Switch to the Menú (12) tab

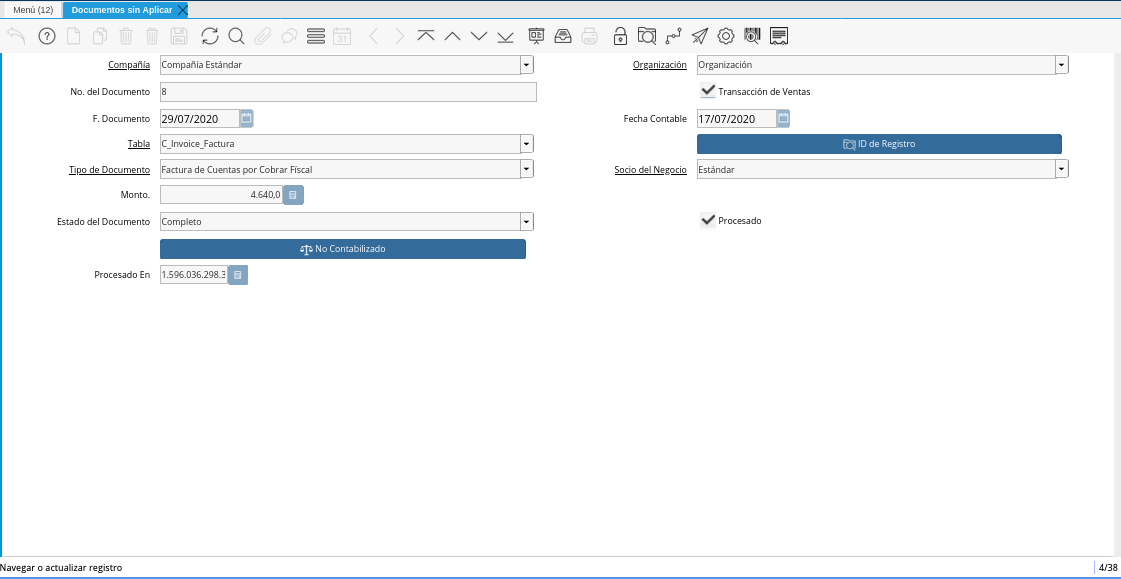click(x=32, y=10)
